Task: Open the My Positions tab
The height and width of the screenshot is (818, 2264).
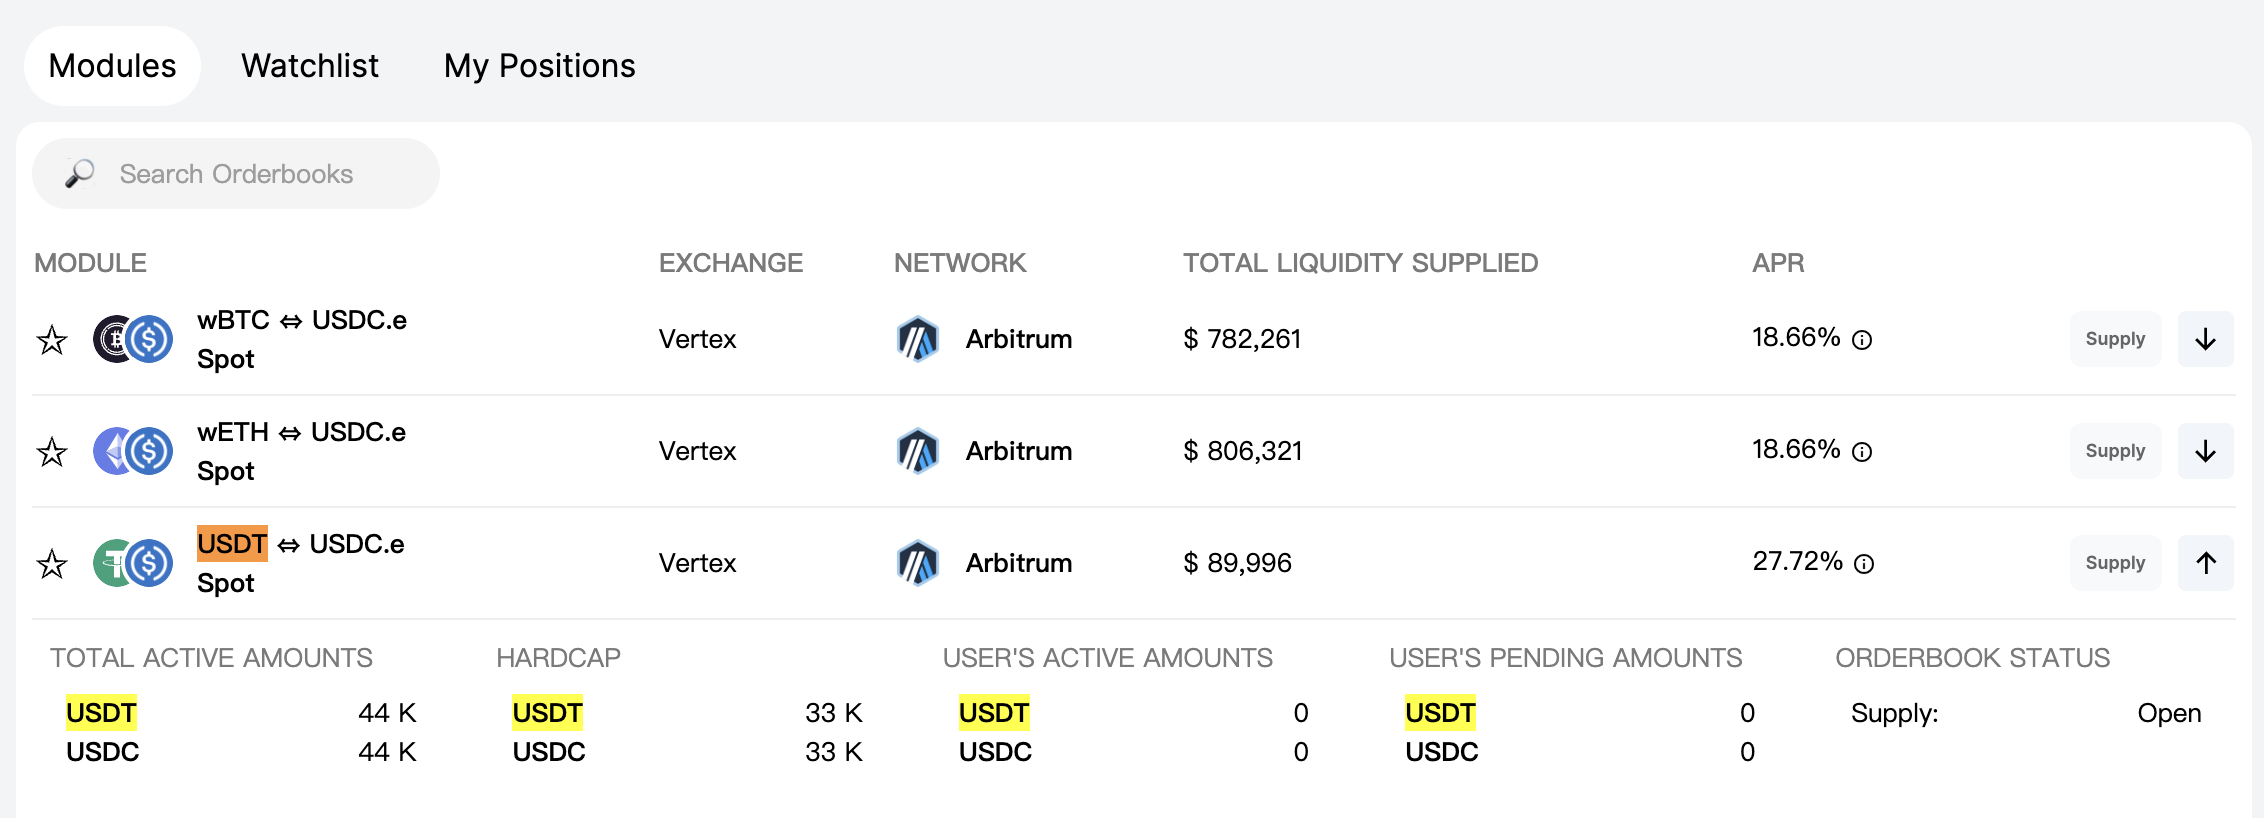Action: (x=539, y=66)
